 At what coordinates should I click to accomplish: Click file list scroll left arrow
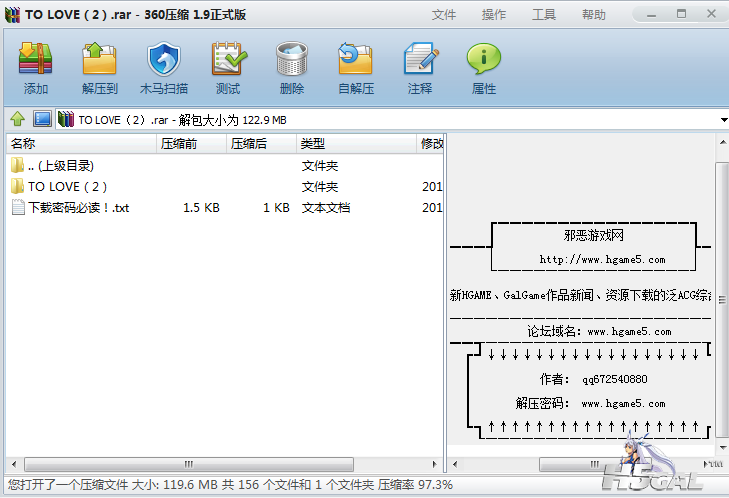click(x=14, y=464)
